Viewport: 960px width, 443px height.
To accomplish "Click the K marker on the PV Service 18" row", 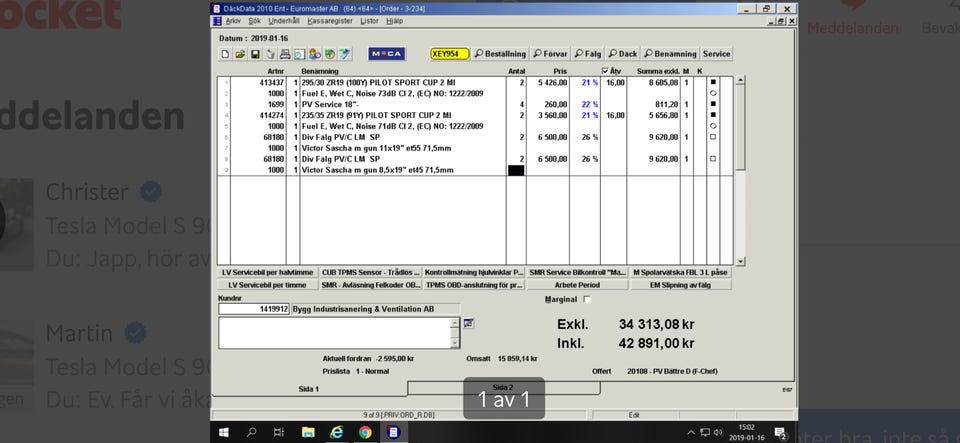I will pos(713,104).
